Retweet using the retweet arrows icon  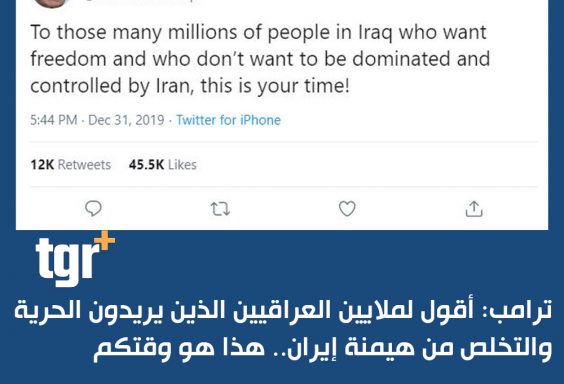220,209
